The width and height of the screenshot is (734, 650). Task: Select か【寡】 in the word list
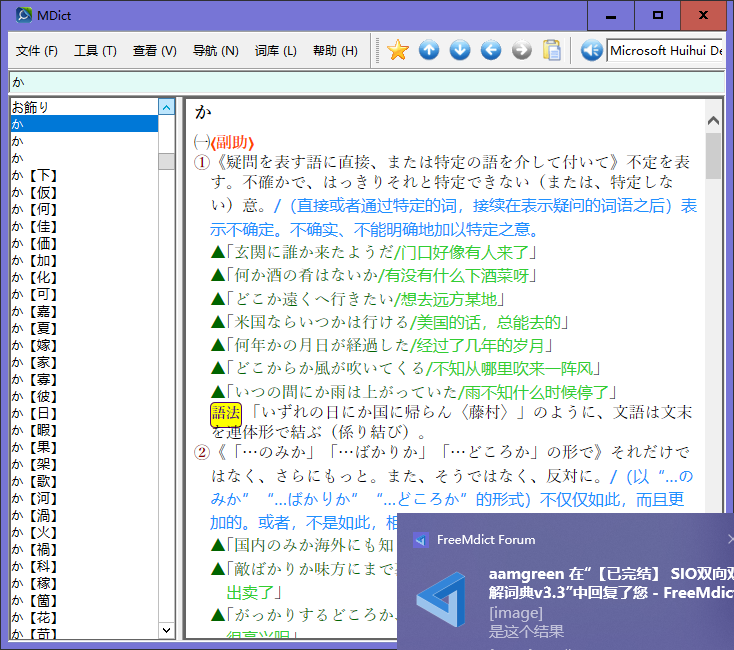84,380
